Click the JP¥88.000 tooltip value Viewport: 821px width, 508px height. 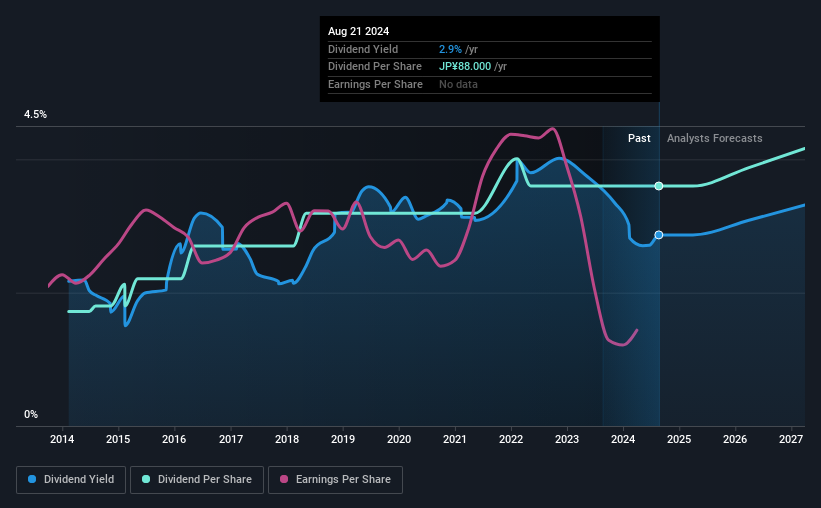(465, 67)
